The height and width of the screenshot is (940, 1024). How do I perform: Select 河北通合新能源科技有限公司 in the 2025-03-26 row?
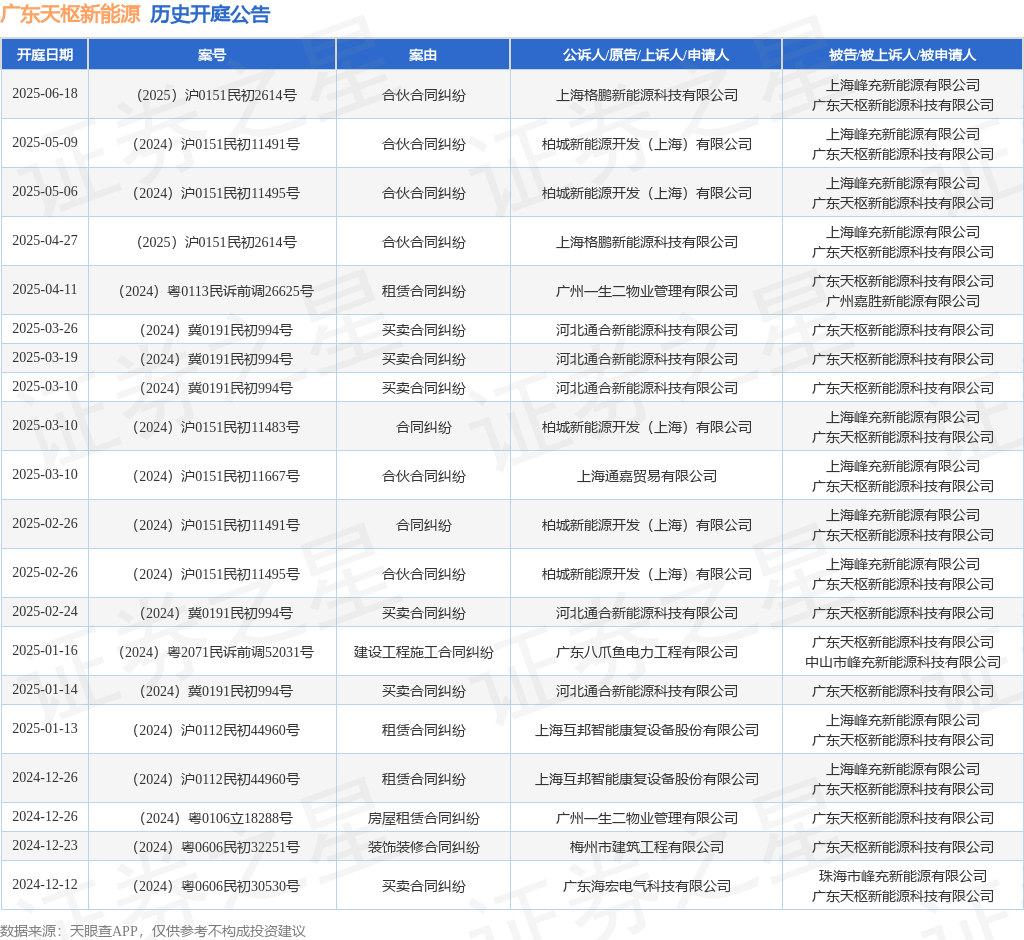click(647, 331)
